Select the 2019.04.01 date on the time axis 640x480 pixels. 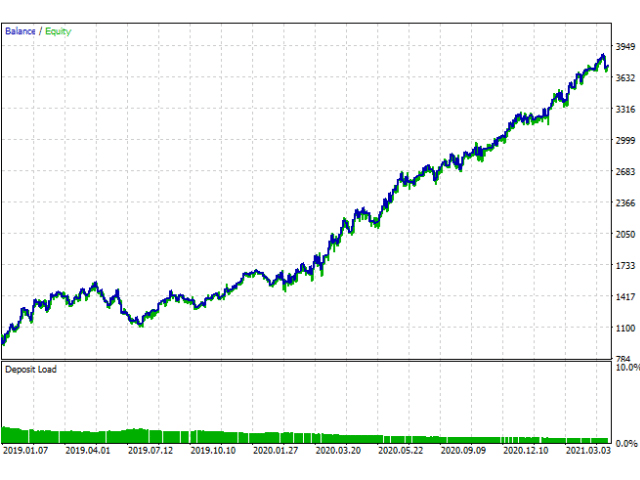point(88,451)
